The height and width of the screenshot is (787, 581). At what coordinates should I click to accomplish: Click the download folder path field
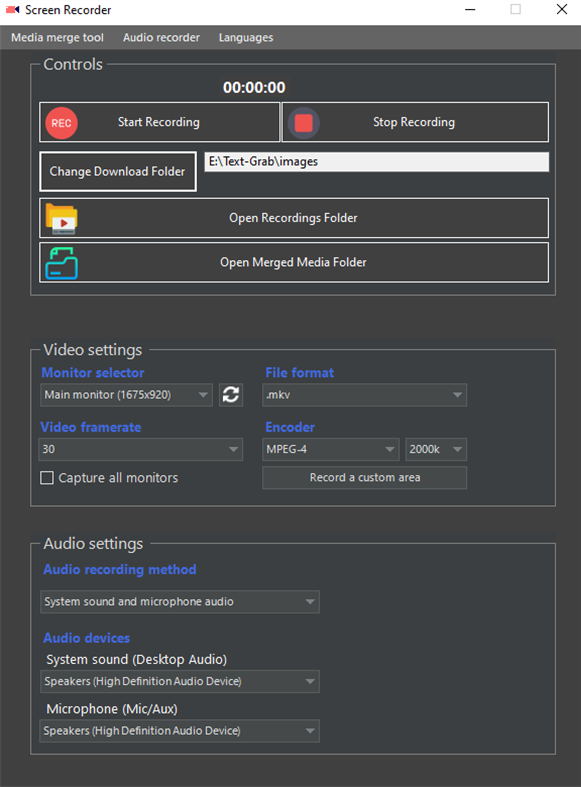[x=377, y=162]
